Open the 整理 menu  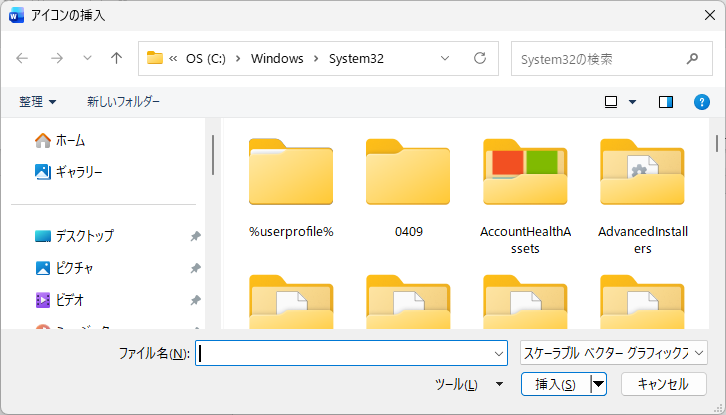tap(38, 101)
